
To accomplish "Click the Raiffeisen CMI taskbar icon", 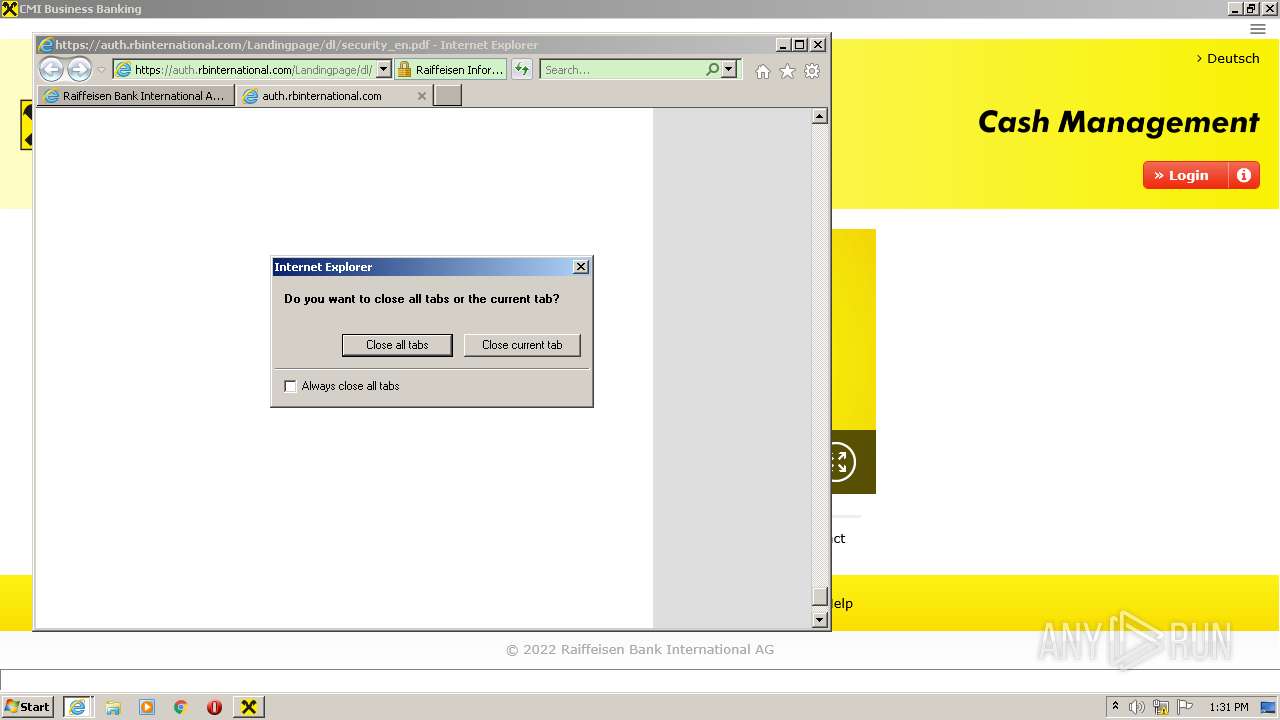I will 249,707.
